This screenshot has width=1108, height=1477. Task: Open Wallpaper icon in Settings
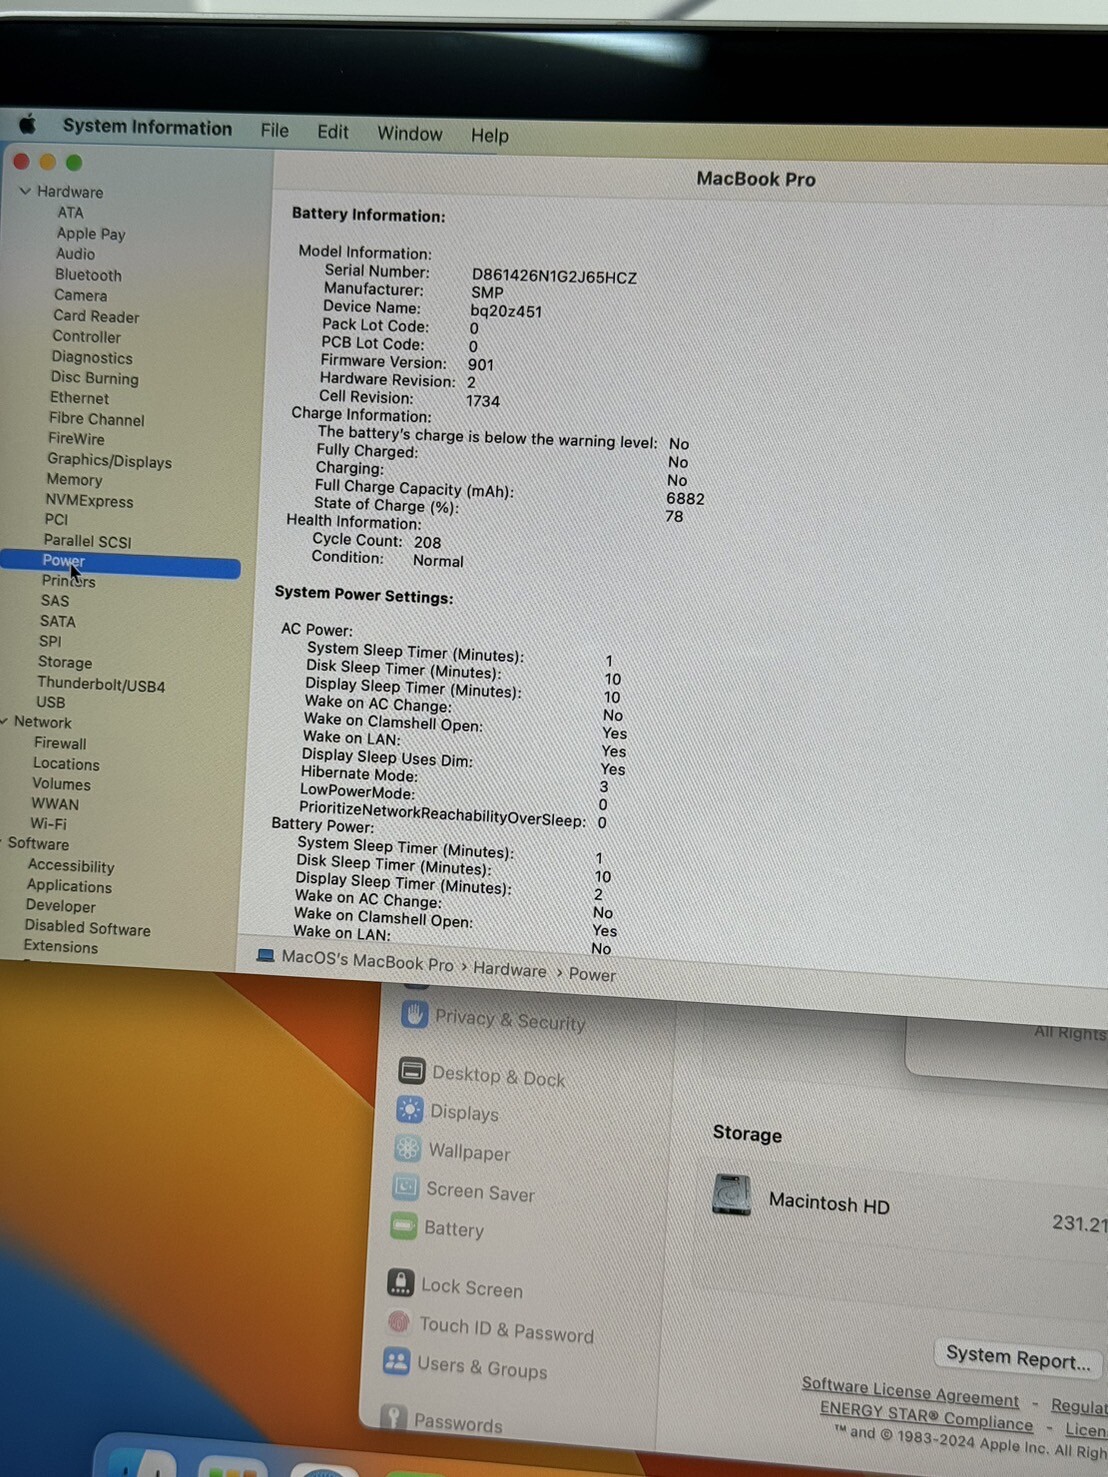pos(407,1148)
